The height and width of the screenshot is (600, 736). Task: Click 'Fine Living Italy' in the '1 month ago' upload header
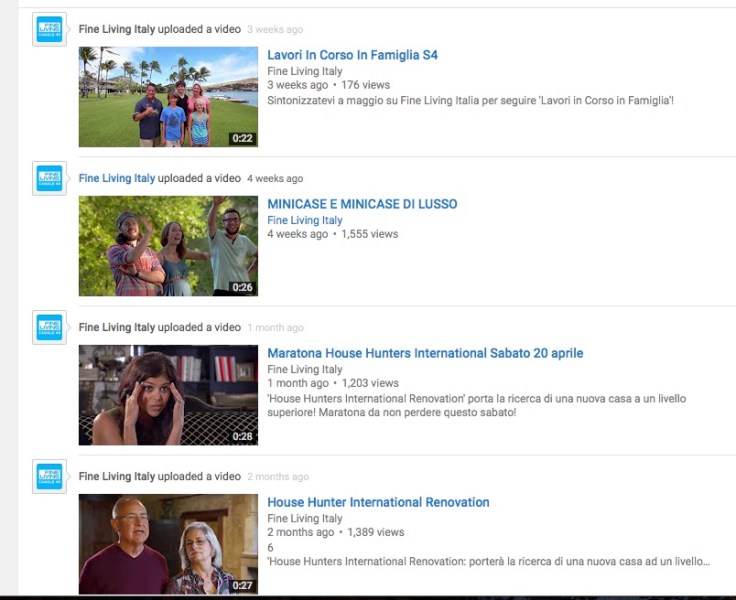pos(117,327)
